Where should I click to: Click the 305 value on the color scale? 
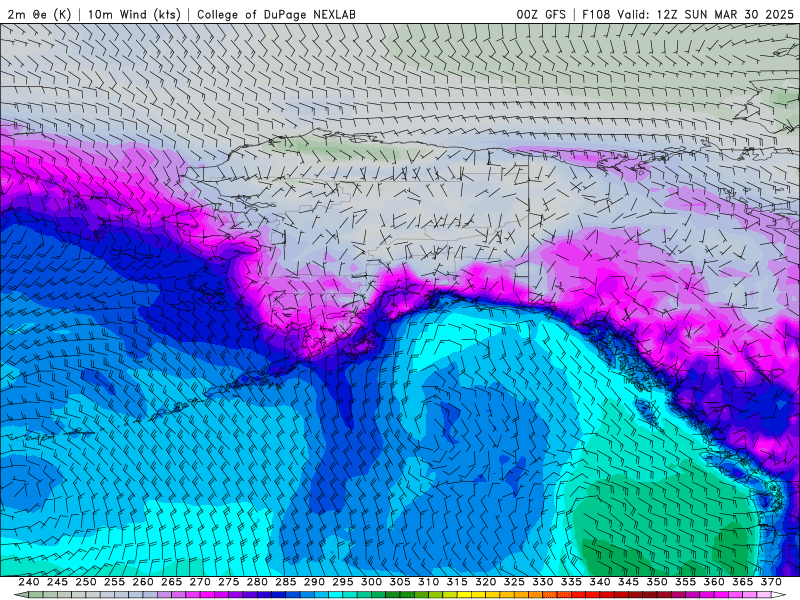(400, 582)
